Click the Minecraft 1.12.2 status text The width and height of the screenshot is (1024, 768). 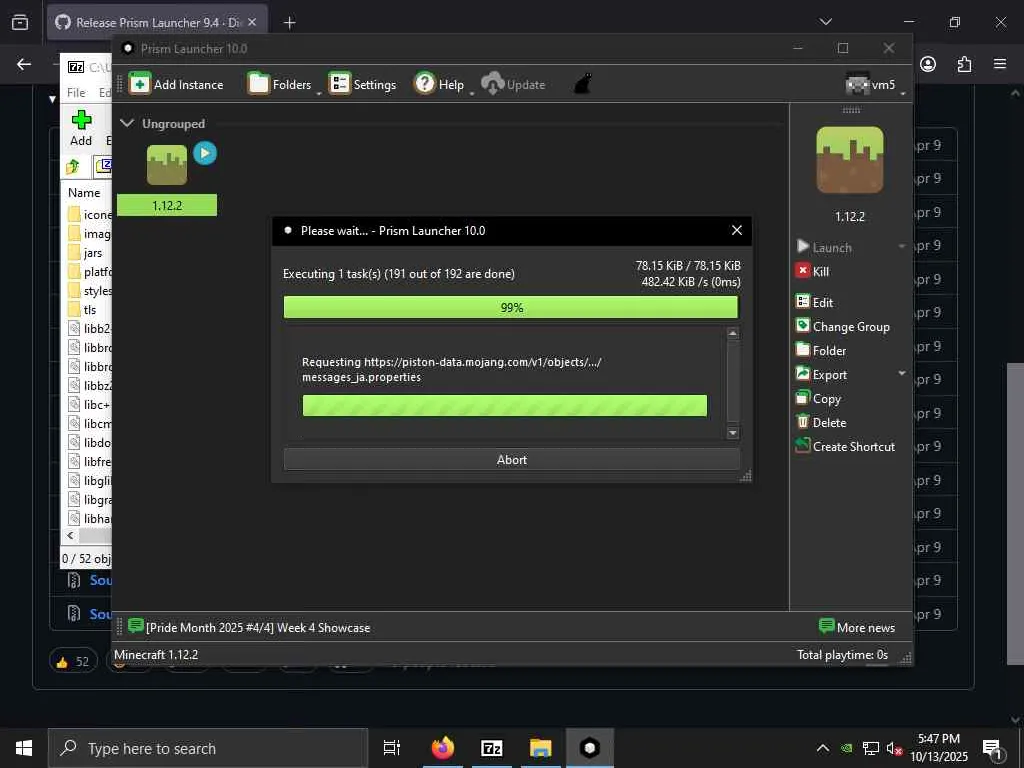pyautogui.click(x=156, y=654)
